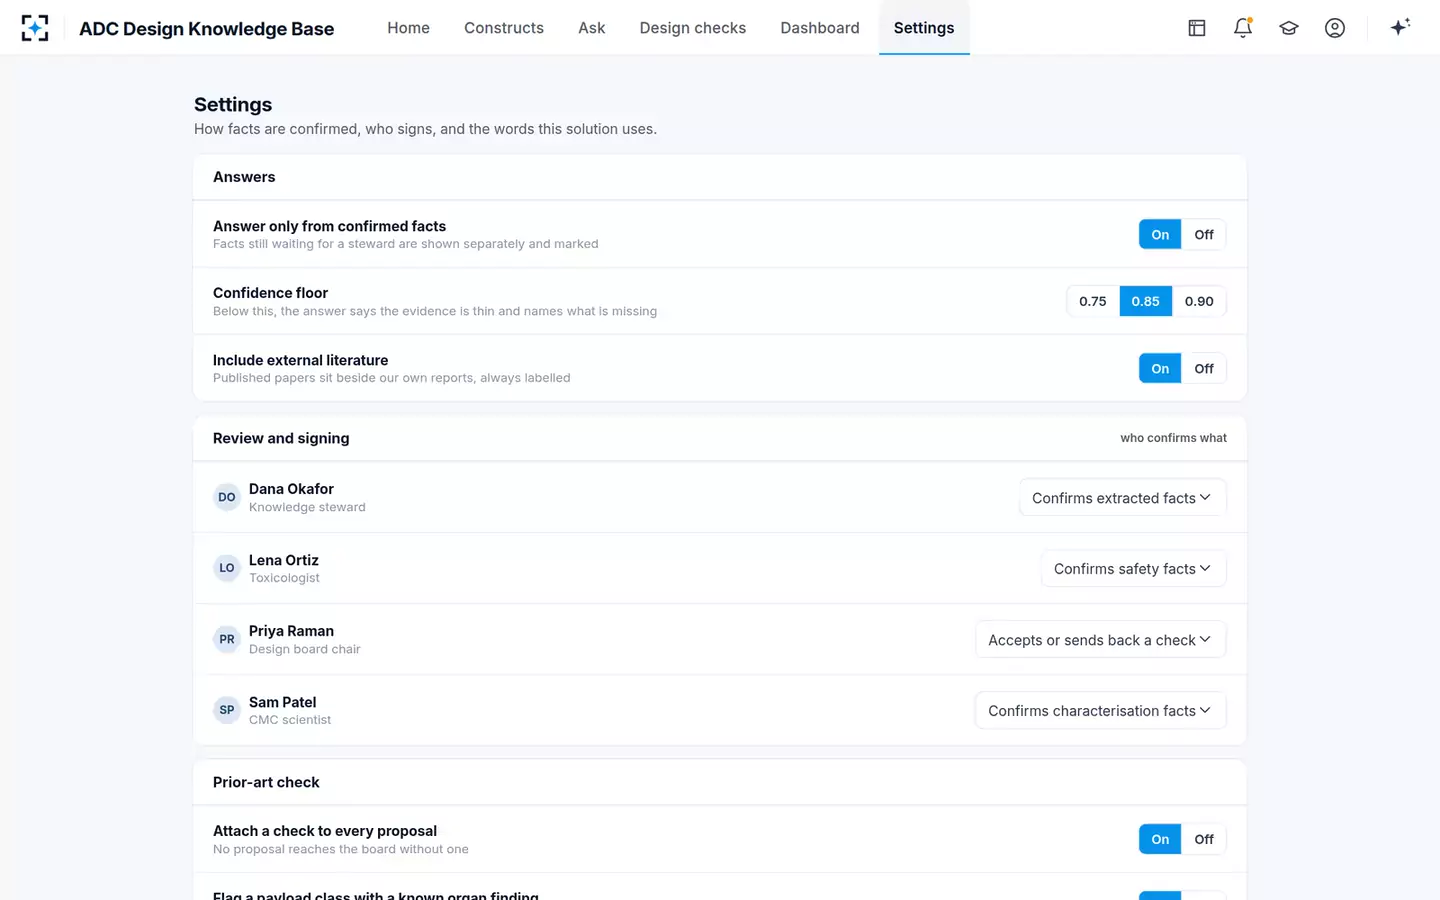Go to the Home tab
The width and height of the screenshot is (1440, 900).
click(408, 28)
